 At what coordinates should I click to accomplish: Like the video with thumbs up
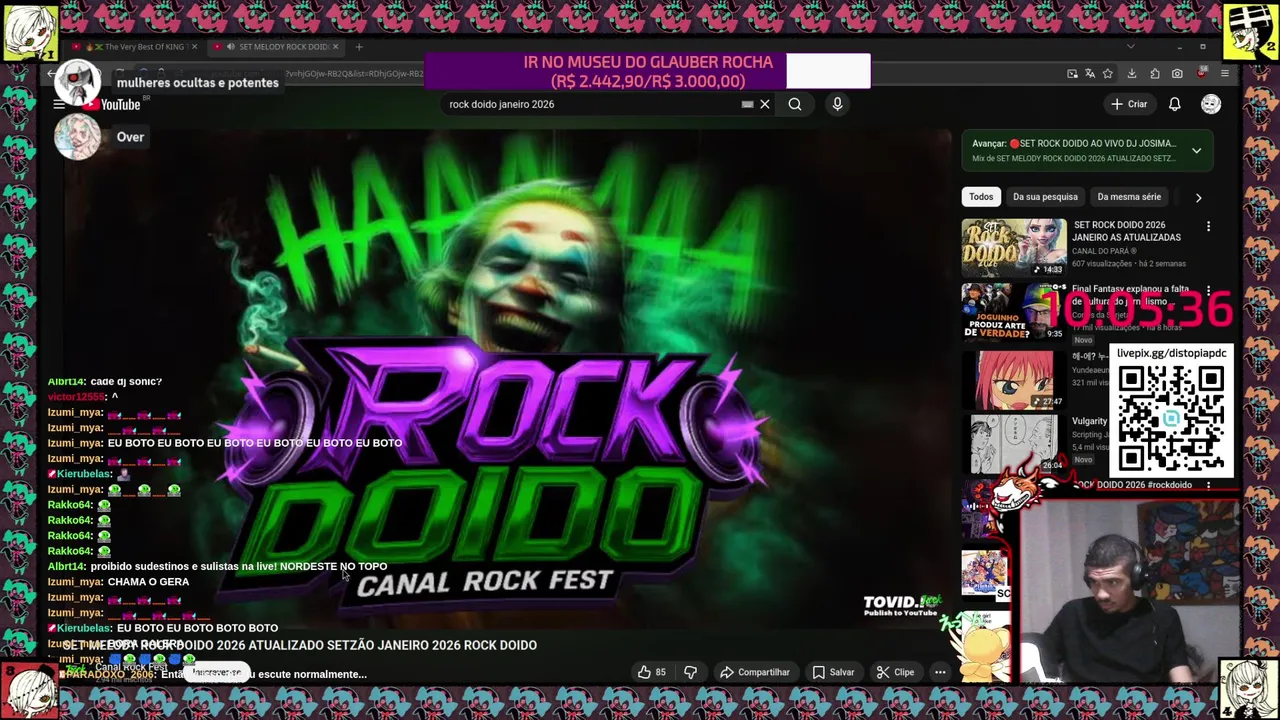652,672
